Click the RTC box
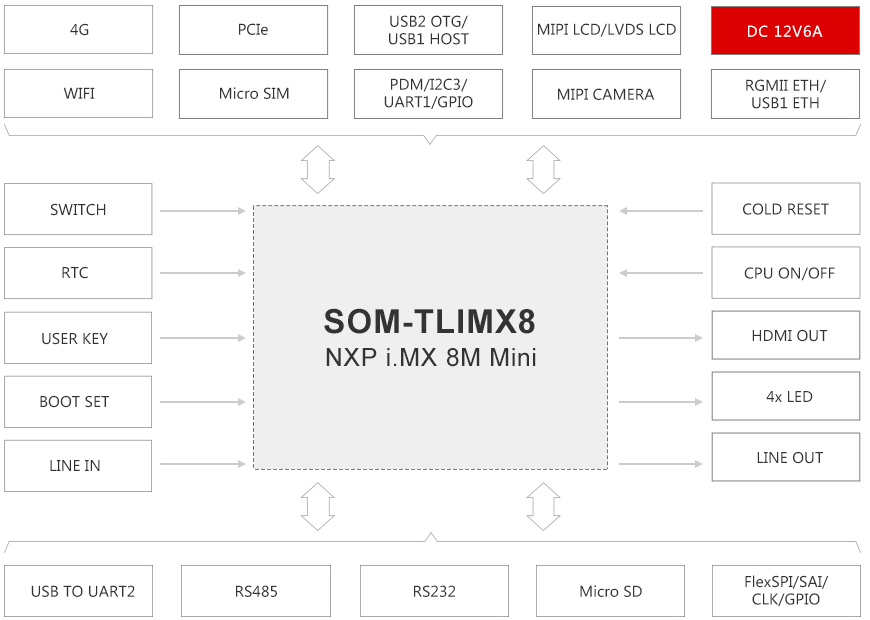 click(x=78, y=273)
